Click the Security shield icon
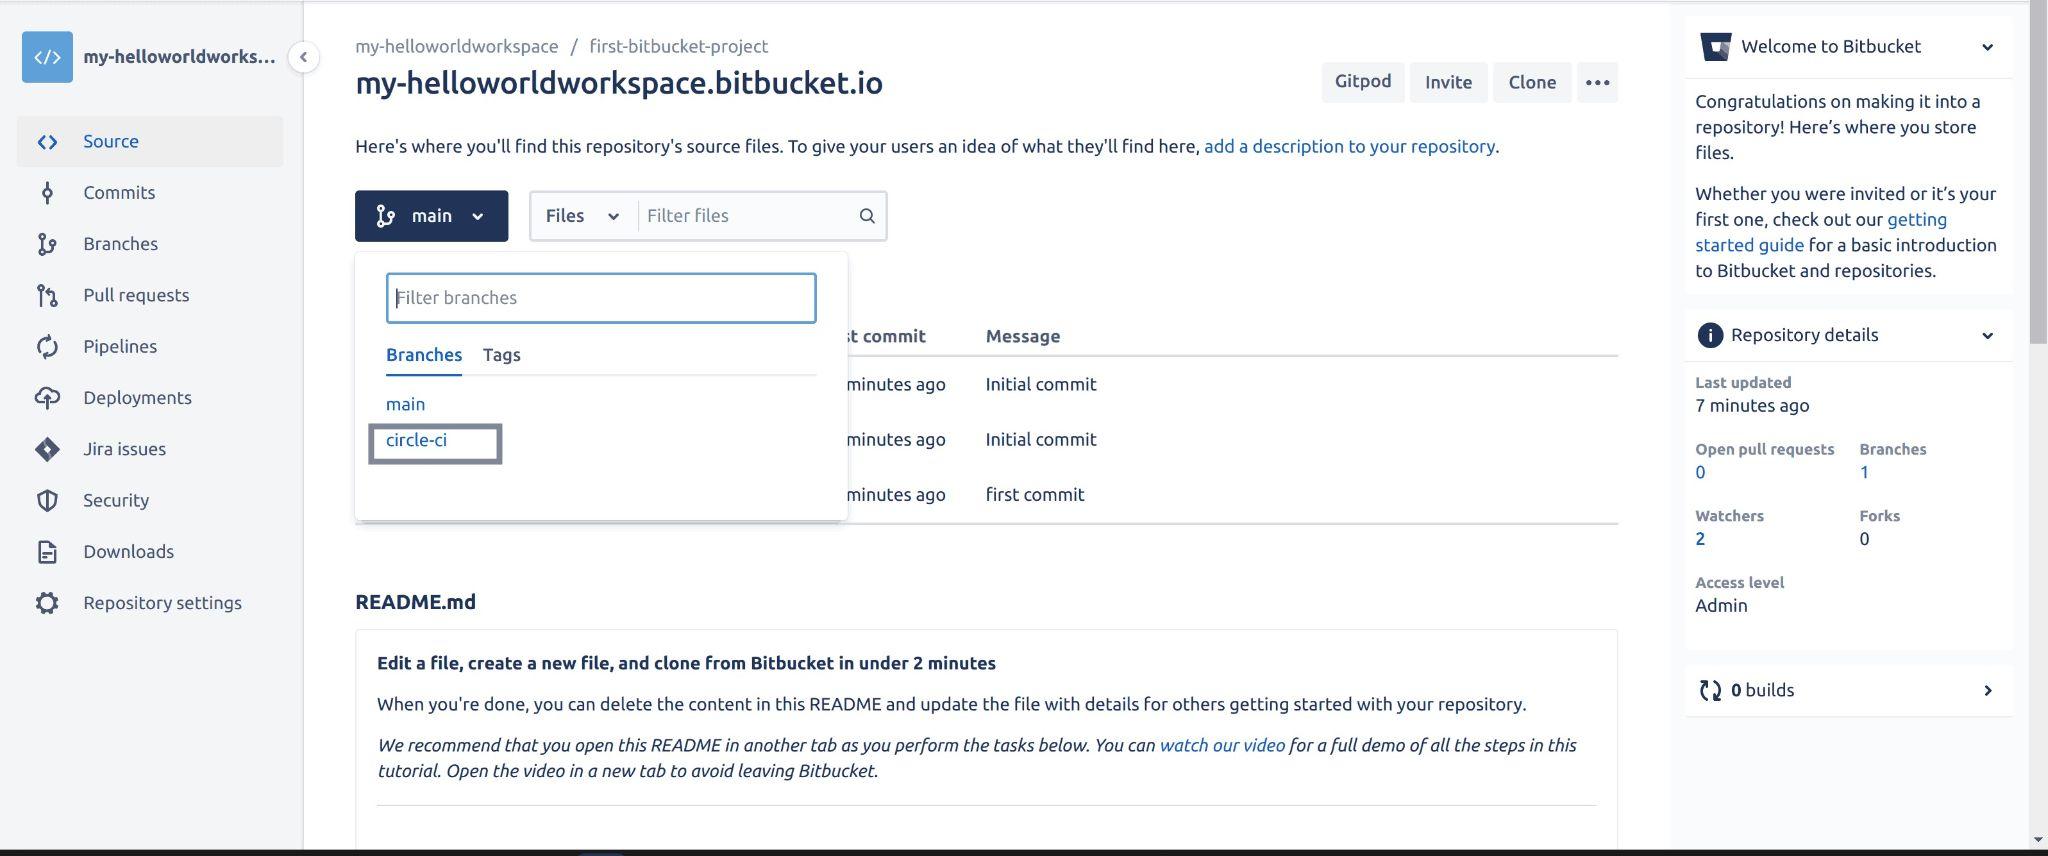Screen dimensions: 2048x856 47,500
